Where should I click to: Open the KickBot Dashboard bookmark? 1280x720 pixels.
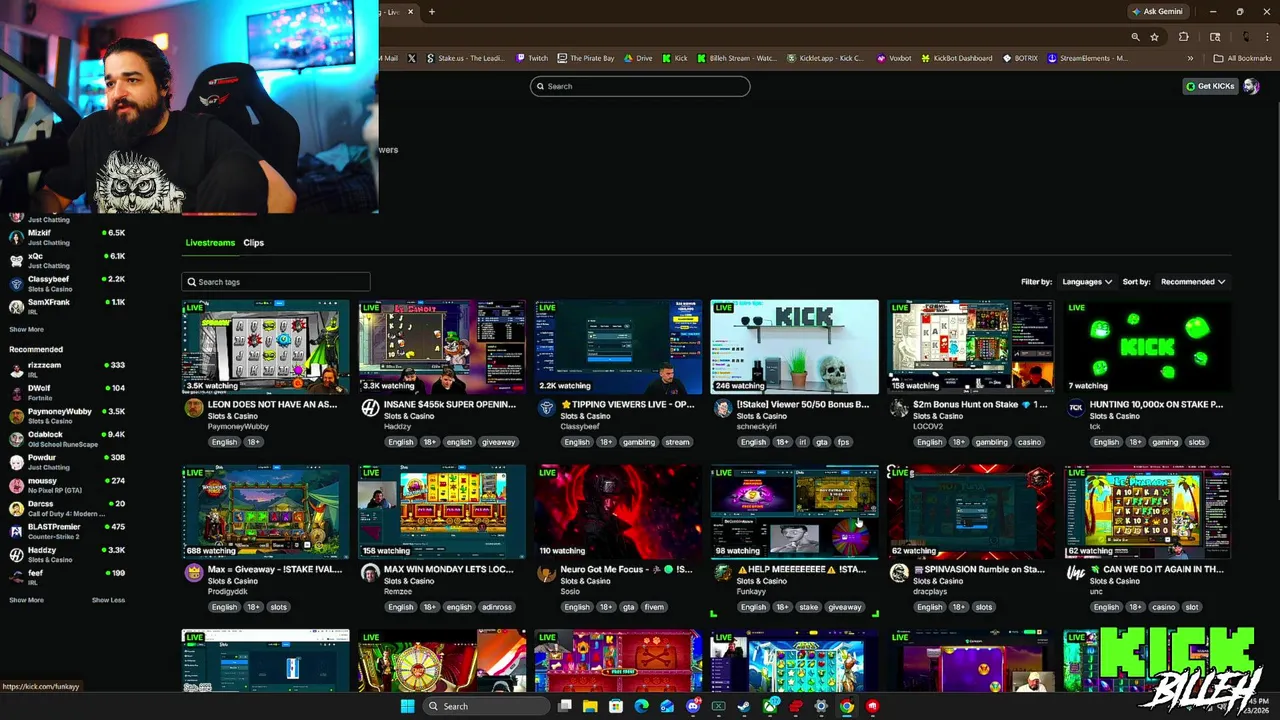point(957,58)
